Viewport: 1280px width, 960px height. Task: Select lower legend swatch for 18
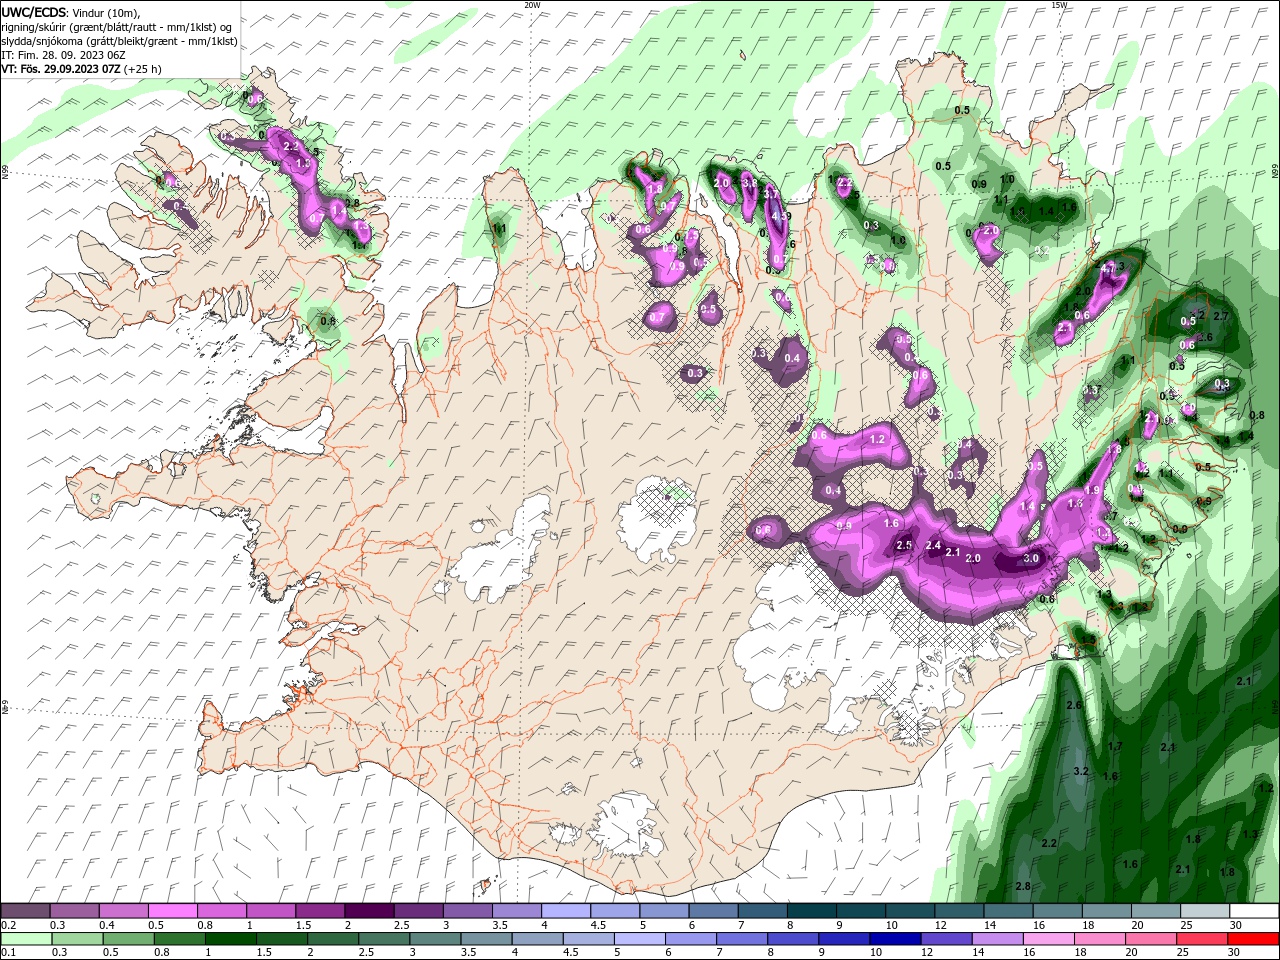(1100, 939)
